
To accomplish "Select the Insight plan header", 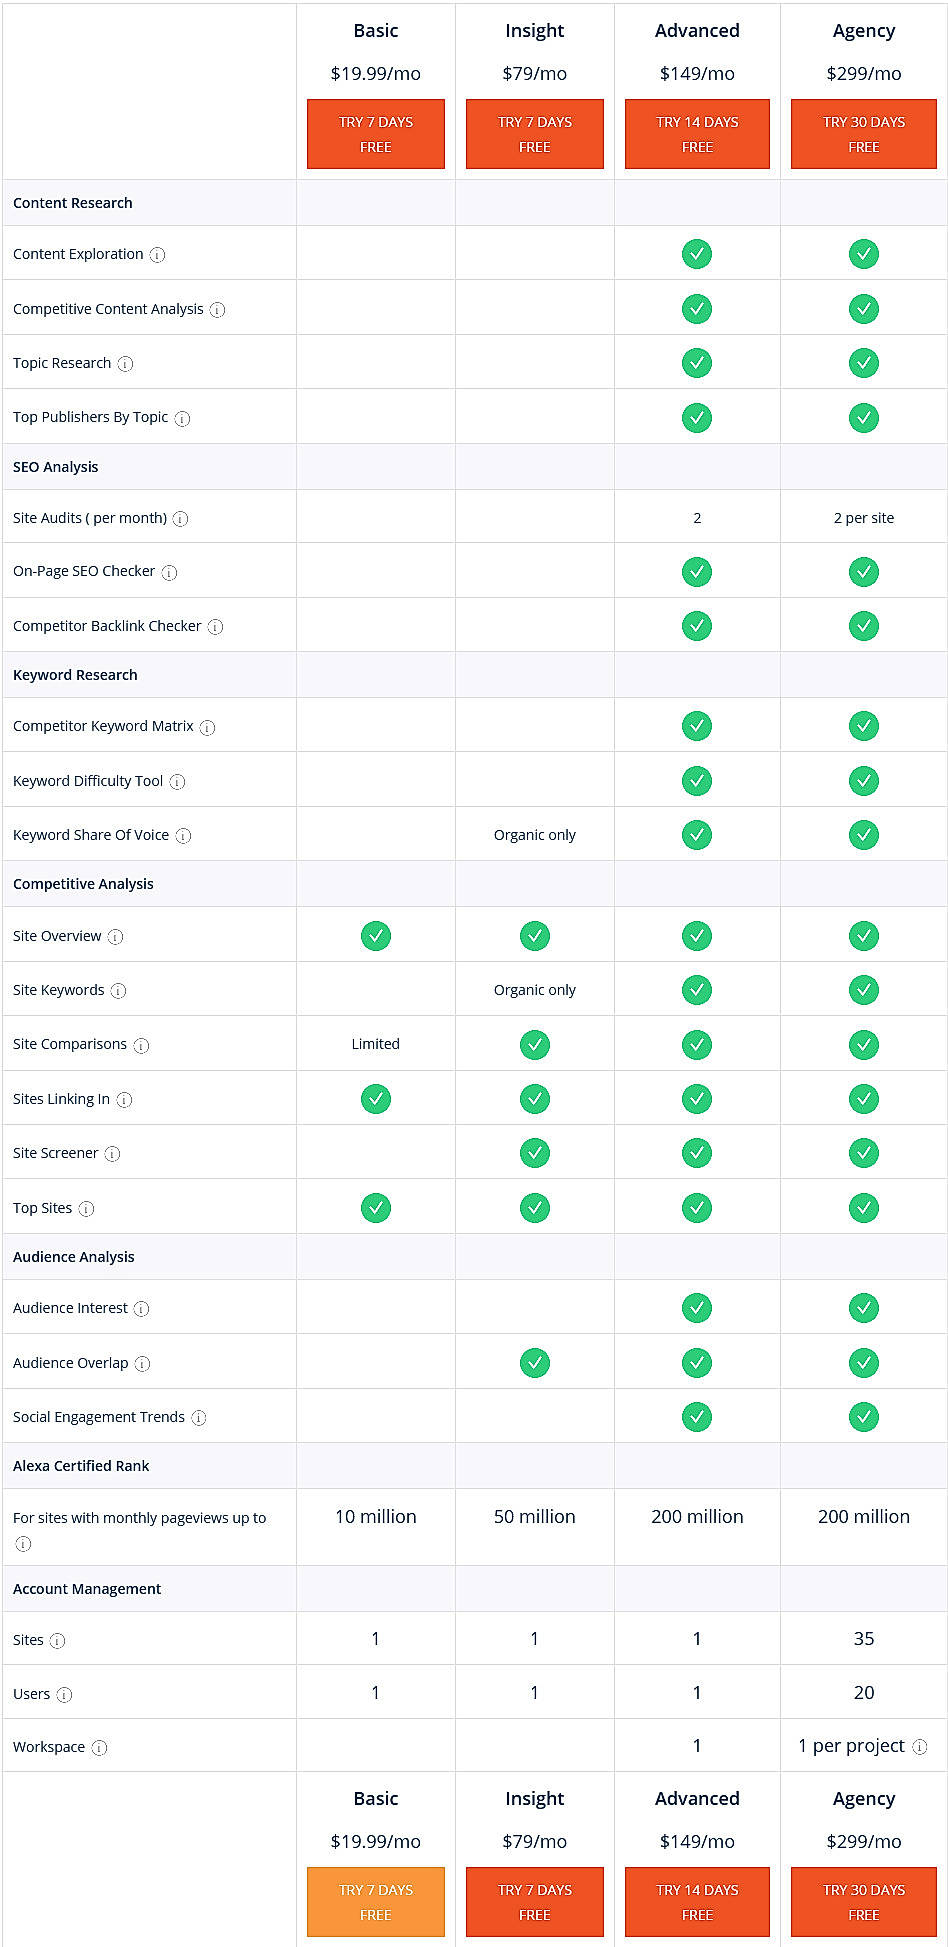I will coord(534,31).
